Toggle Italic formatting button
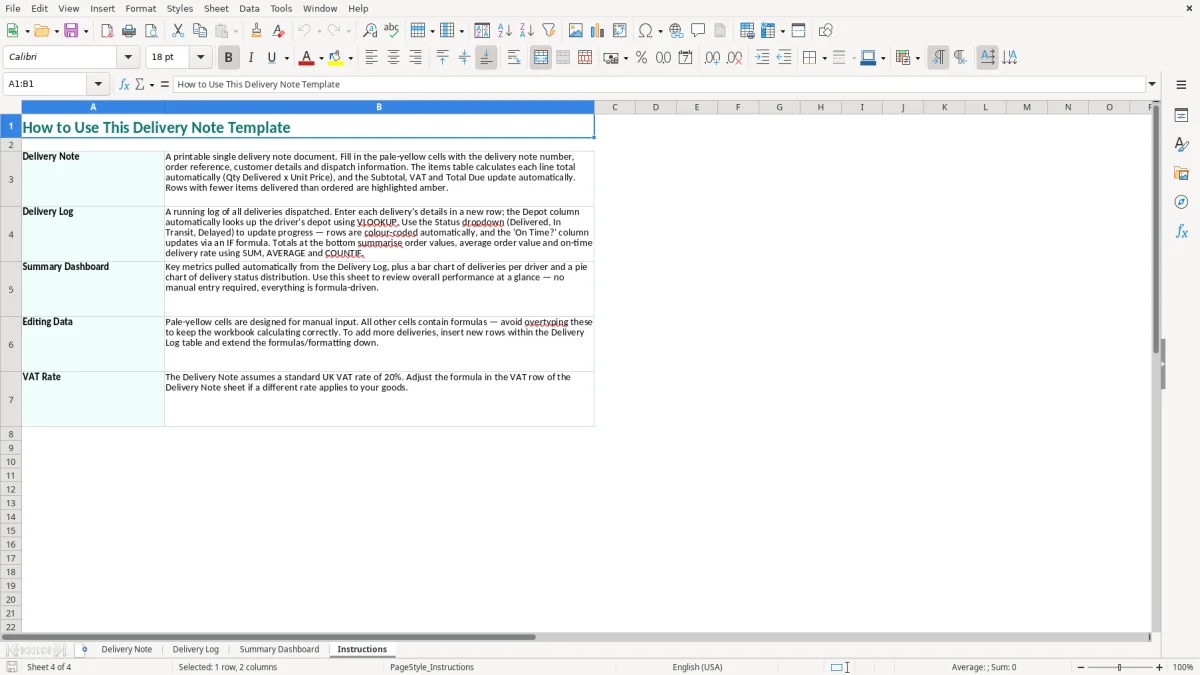1200x675 pixels. coord(251,58)
